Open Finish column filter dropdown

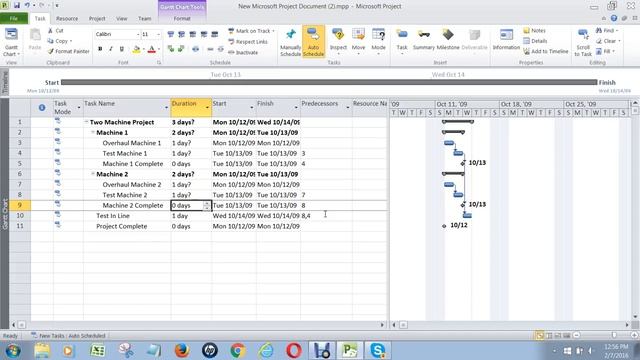(296, 107)
